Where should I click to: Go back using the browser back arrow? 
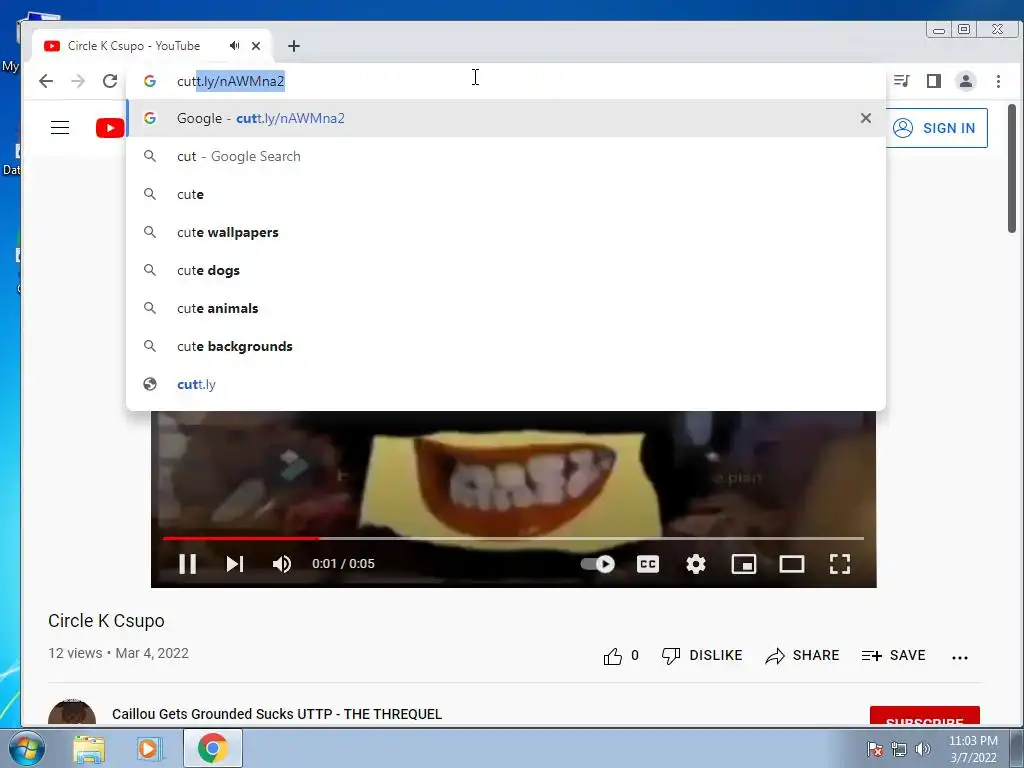coord(46,81)
